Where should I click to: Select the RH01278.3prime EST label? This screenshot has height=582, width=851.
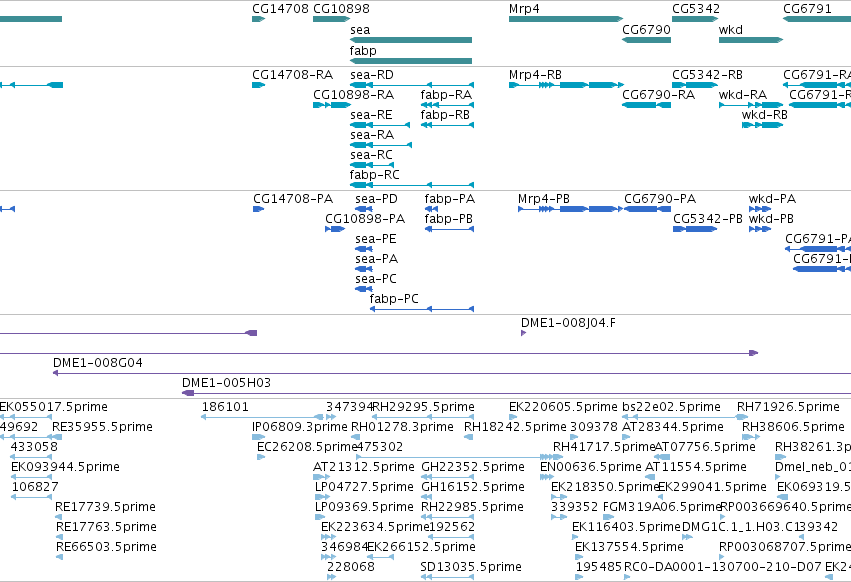click(402, 427)
